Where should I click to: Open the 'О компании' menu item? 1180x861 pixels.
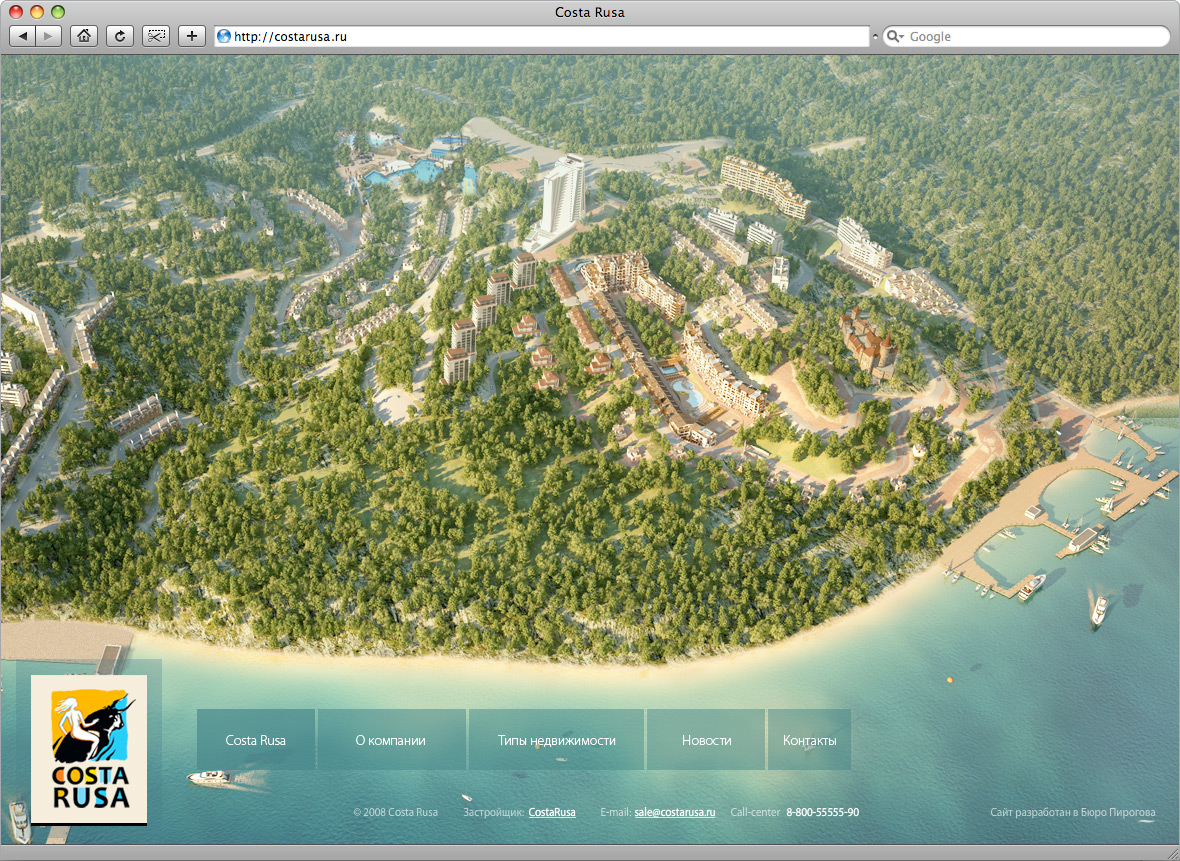[x=391, y=740]
